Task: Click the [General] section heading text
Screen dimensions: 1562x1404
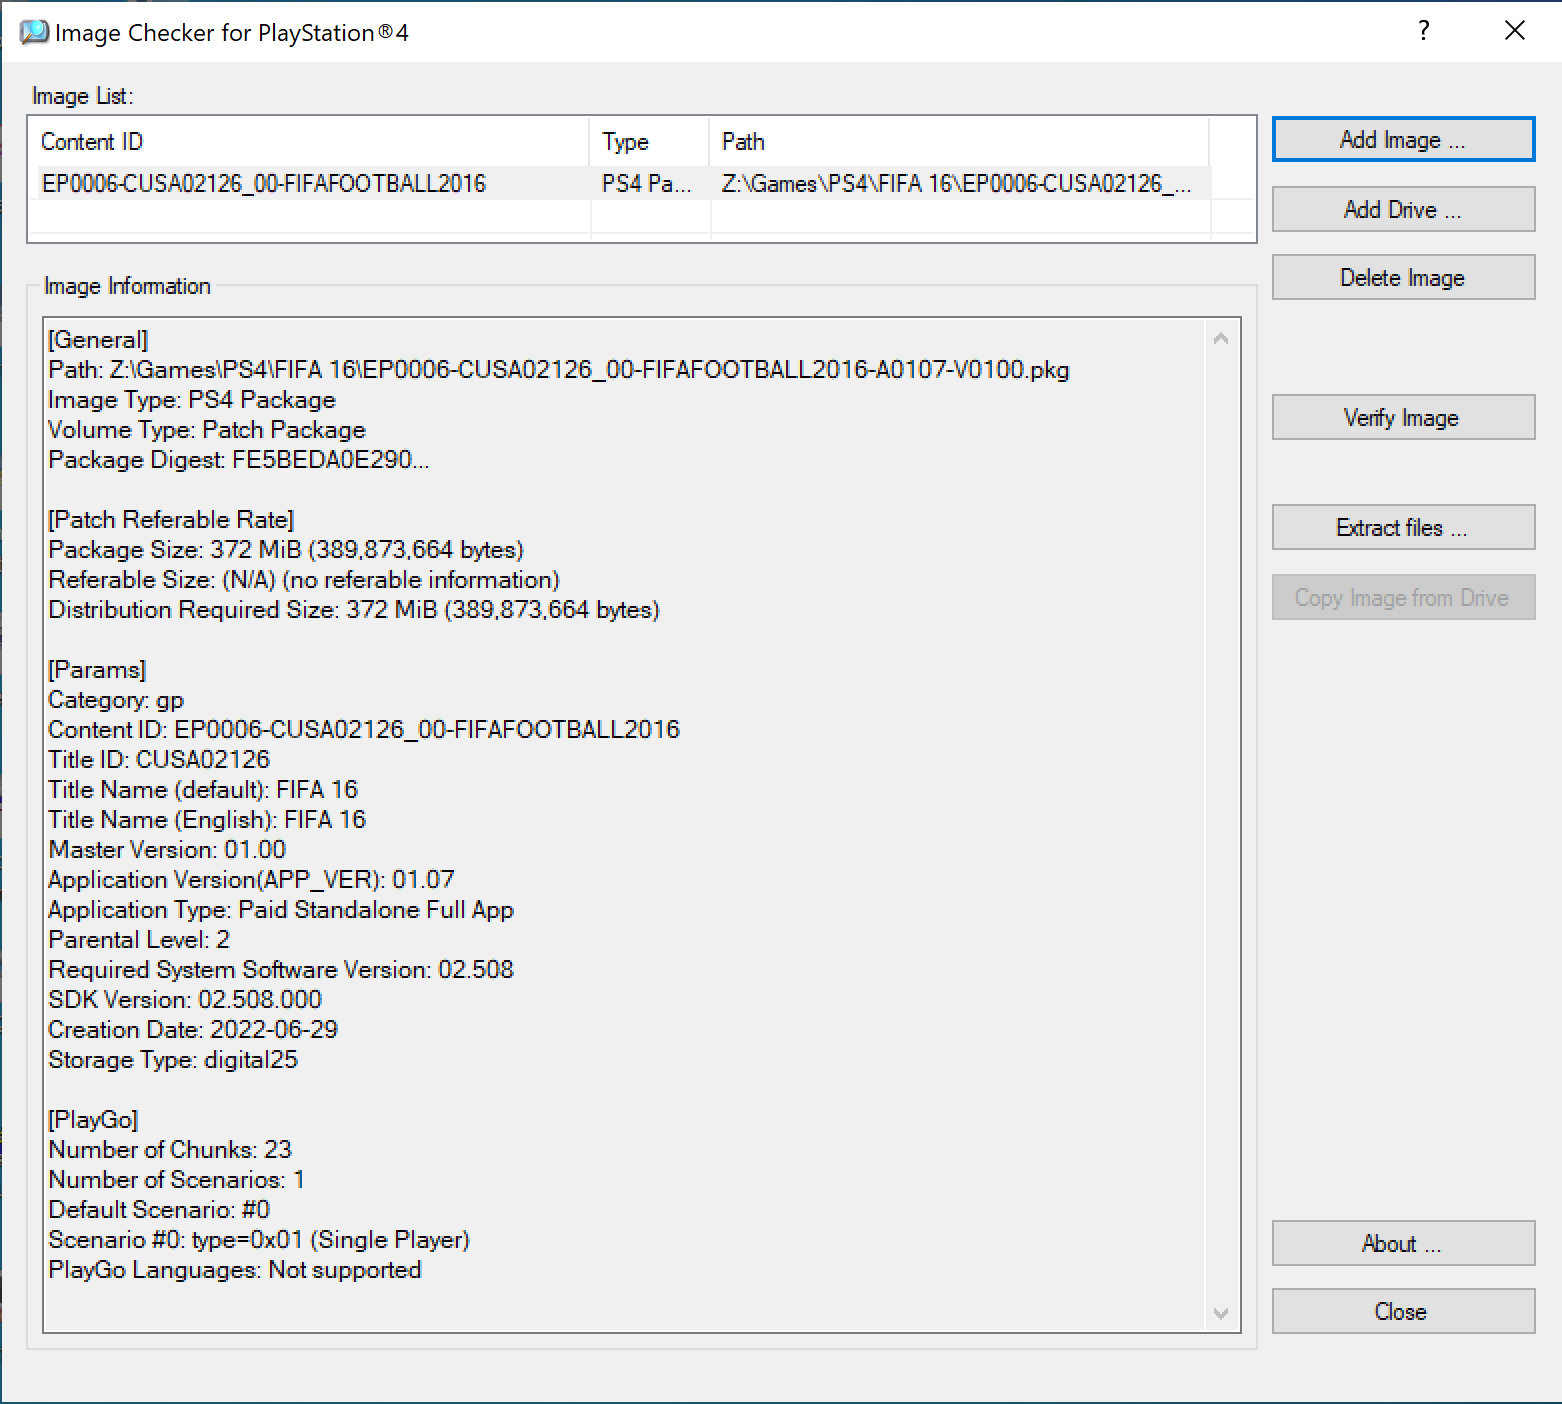Action: (x=98, y=340)
